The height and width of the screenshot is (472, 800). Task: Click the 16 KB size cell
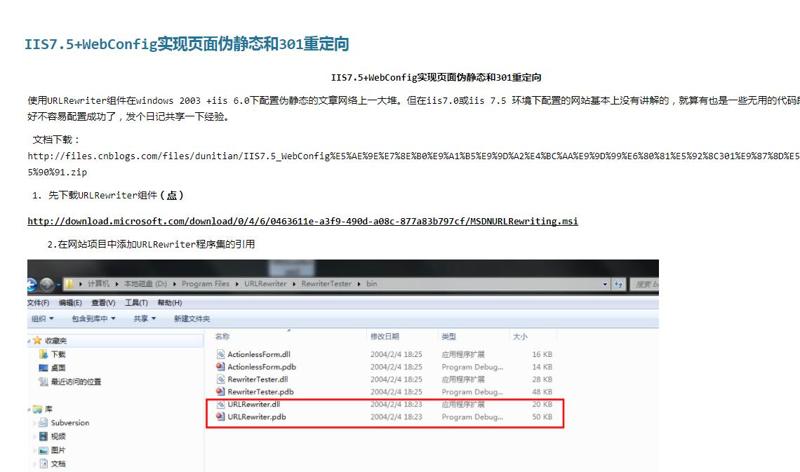click(542, 354)
